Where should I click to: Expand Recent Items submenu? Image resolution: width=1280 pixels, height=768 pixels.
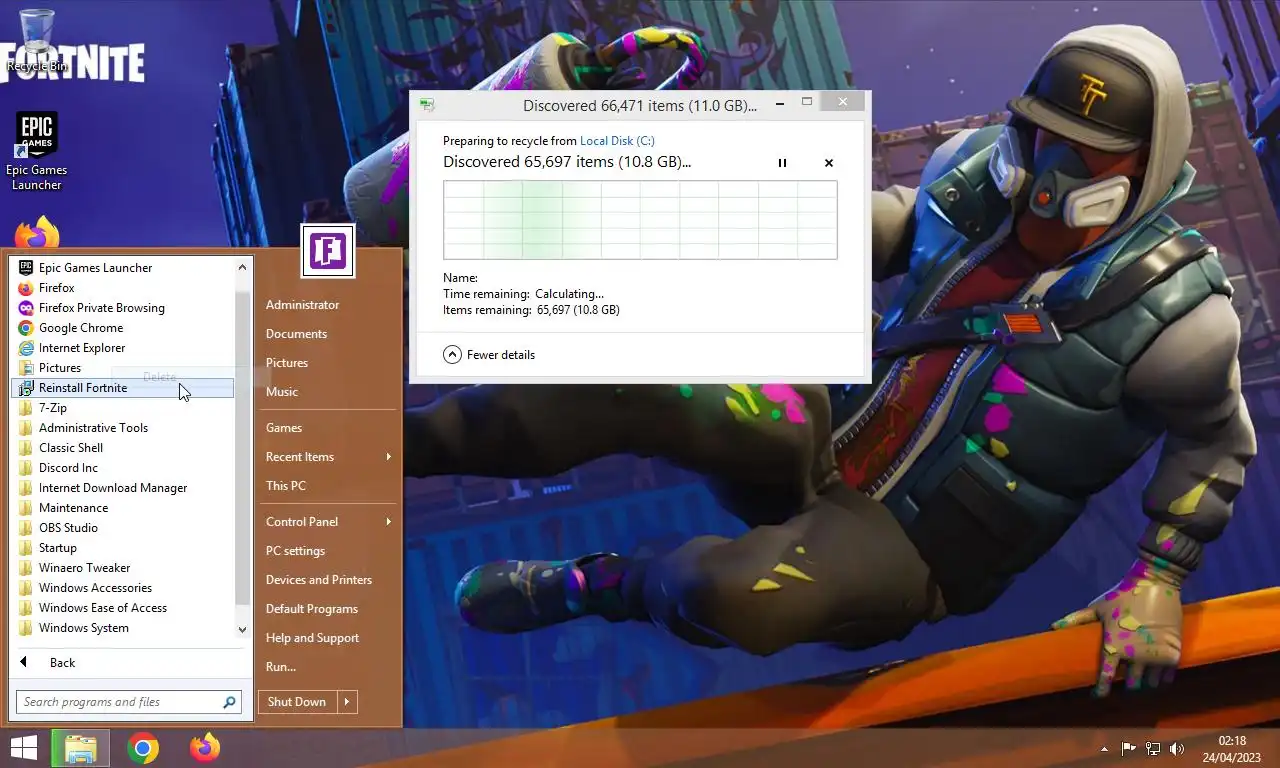(328, 456)
